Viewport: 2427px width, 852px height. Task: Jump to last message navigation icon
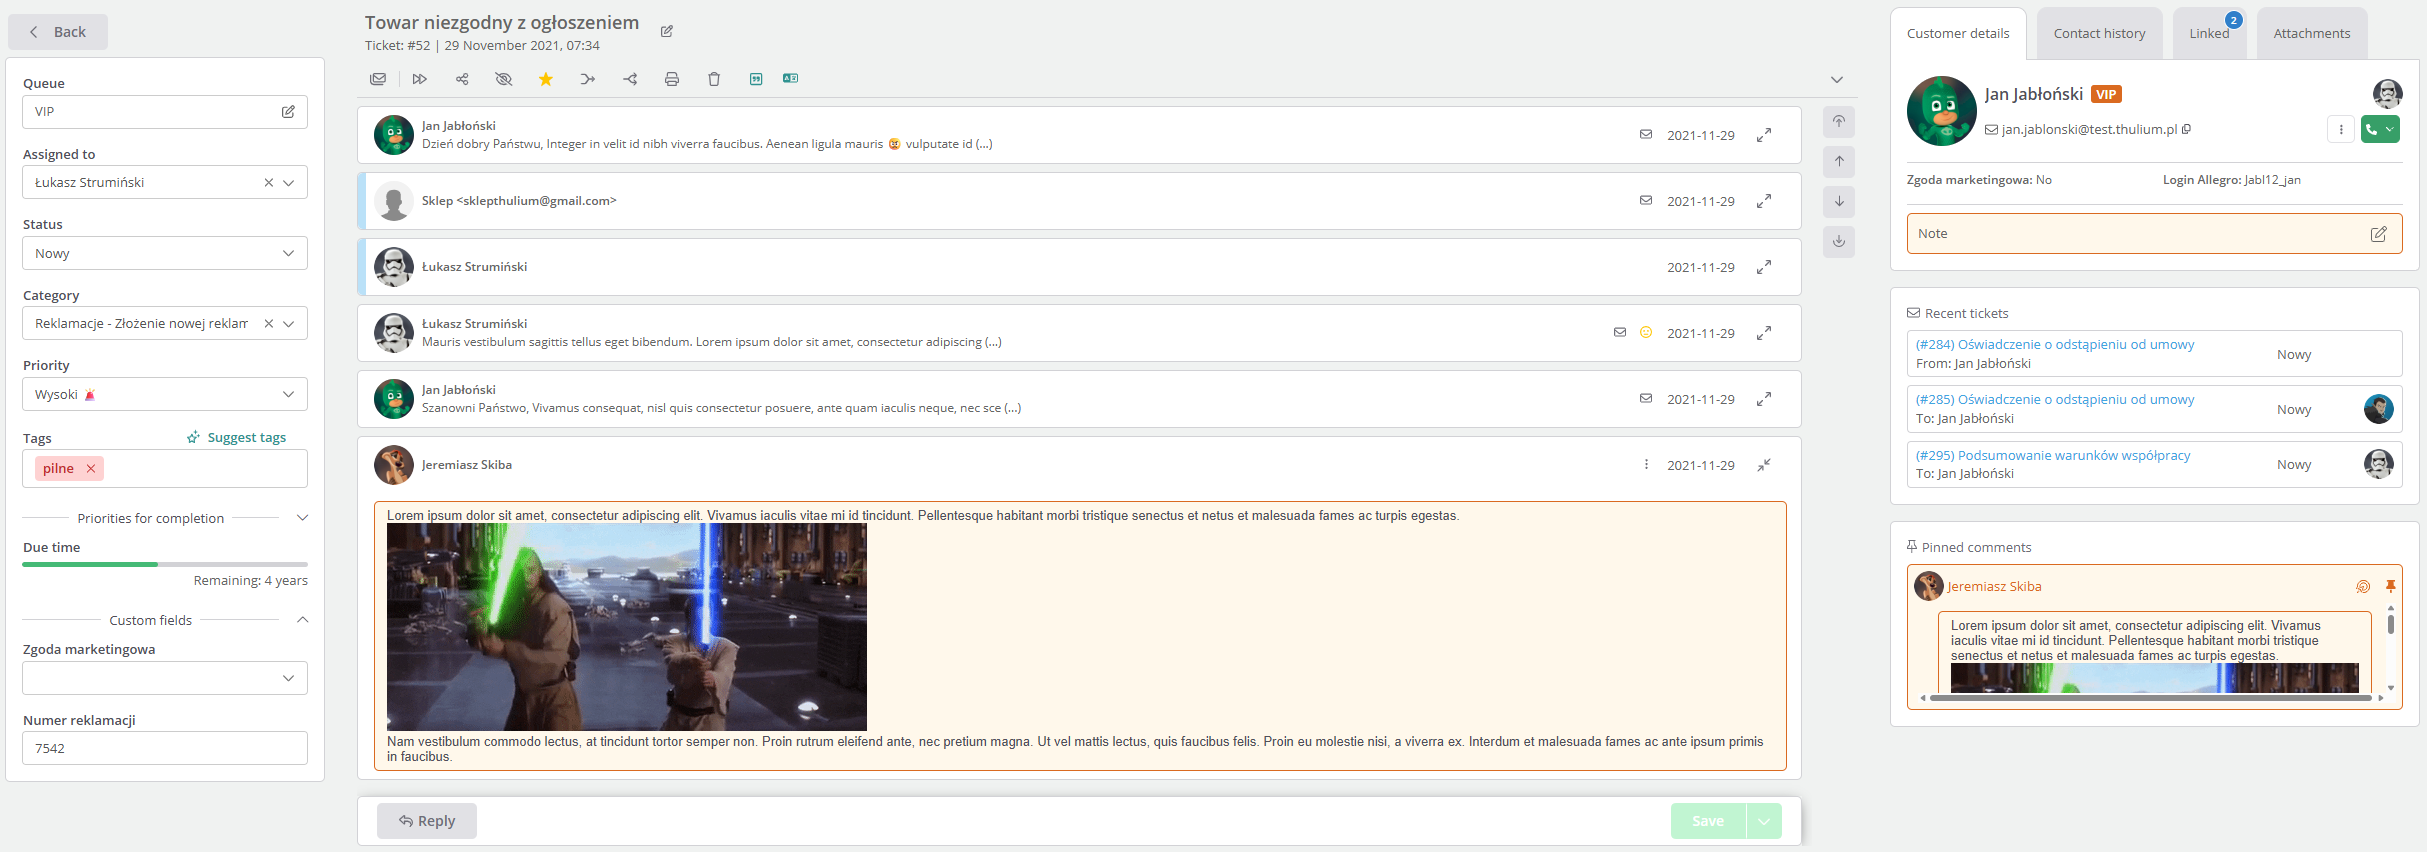[x=1839, y=241]
